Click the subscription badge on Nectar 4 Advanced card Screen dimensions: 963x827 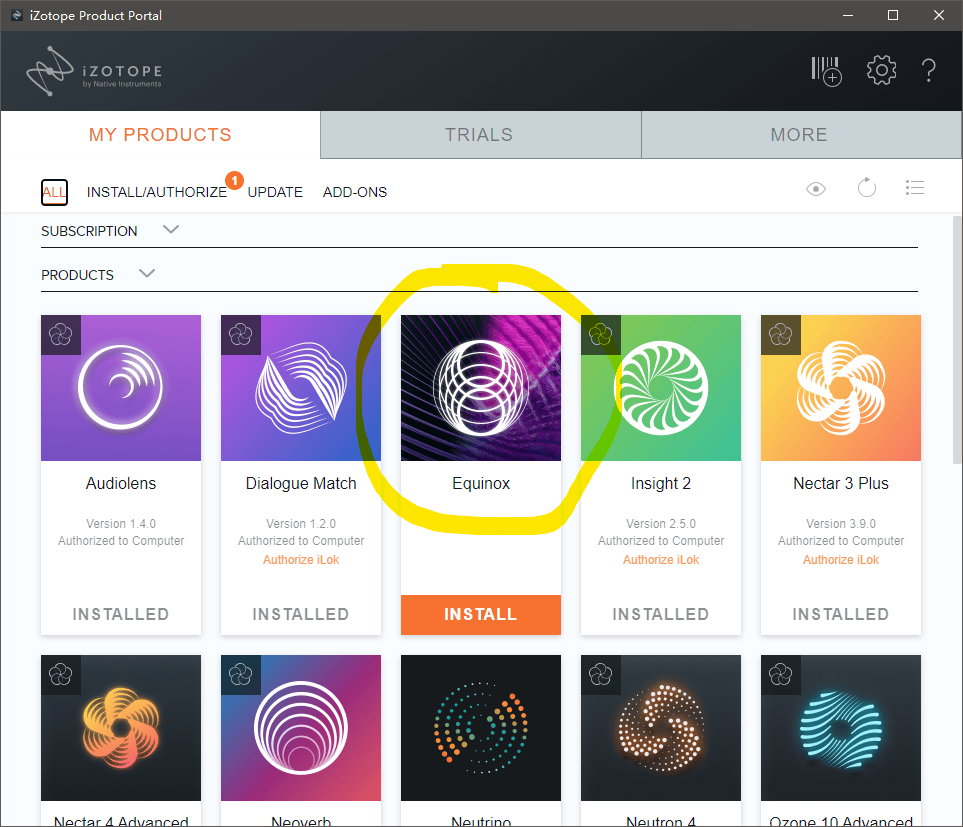(61, 675)
